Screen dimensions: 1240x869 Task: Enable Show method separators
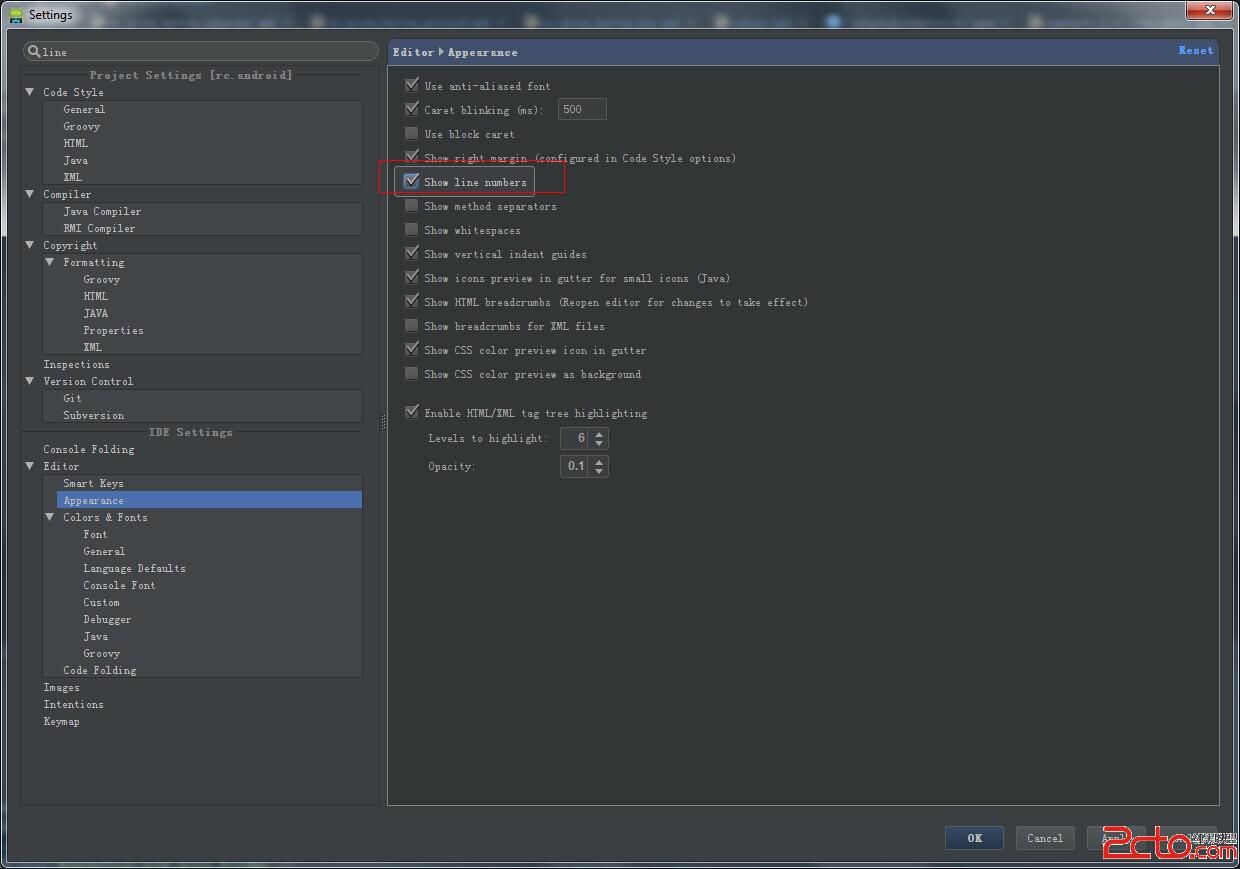pyautogui.click(x=411, y=205)
